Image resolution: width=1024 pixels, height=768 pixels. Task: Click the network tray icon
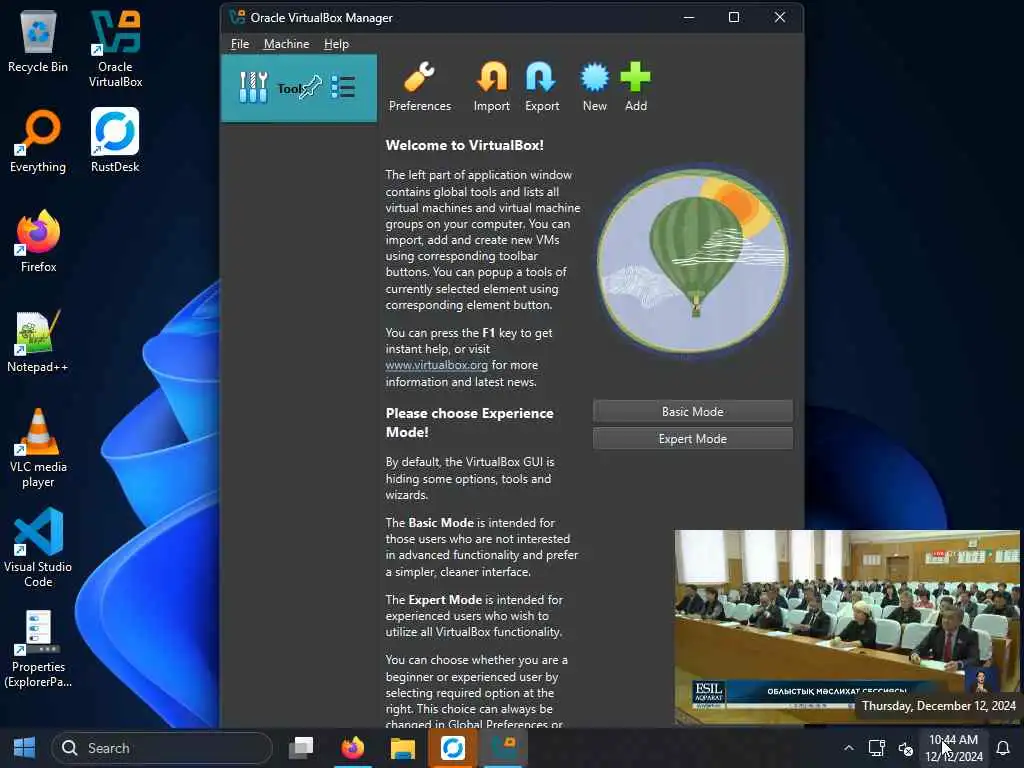coord(876,748)
